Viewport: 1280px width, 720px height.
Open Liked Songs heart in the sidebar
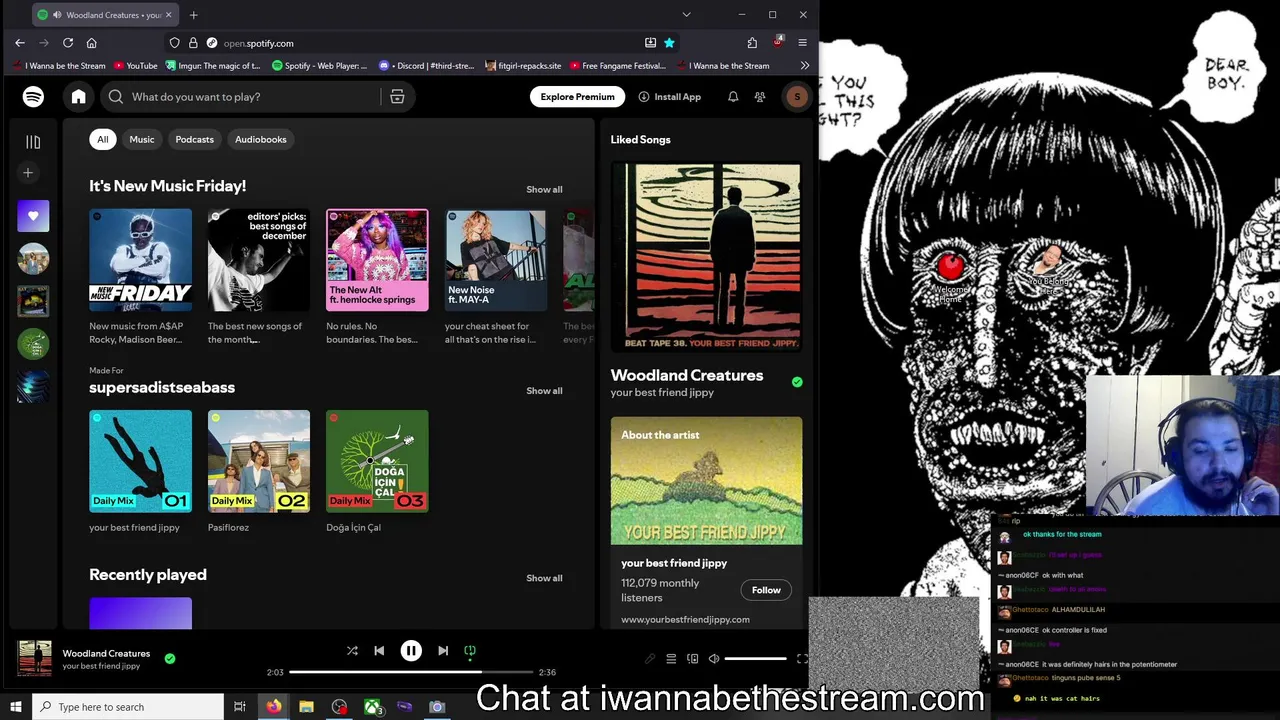33,216
